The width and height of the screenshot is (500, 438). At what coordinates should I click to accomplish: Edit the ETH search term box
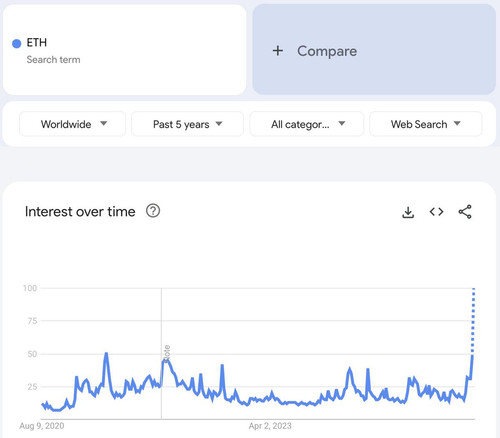pyautogui.click(x=125, y=50)
